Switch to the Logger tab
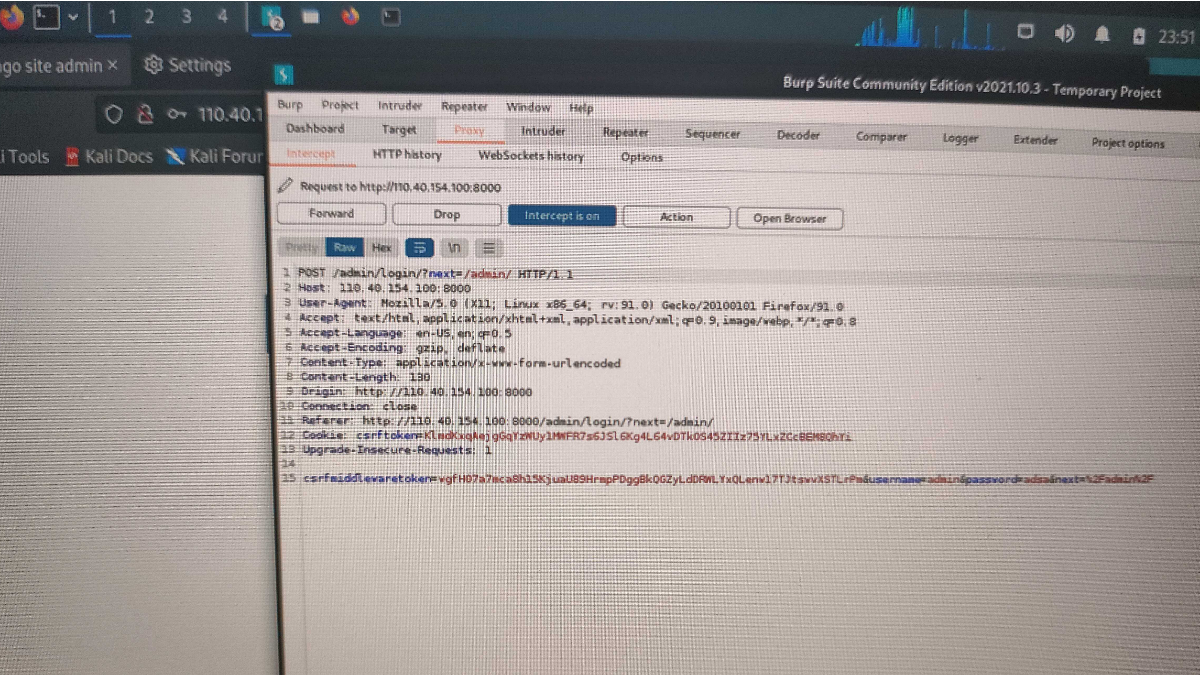This screenshot has height=675, width=1200. coord(960,139)
